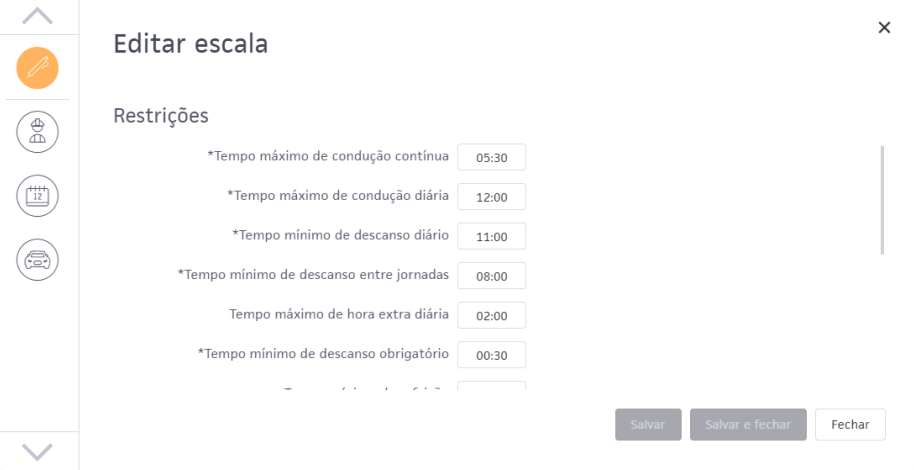The image size is (914, 470).
Task: Focus the maximum daily overtime field
Action: coord(491,316)
